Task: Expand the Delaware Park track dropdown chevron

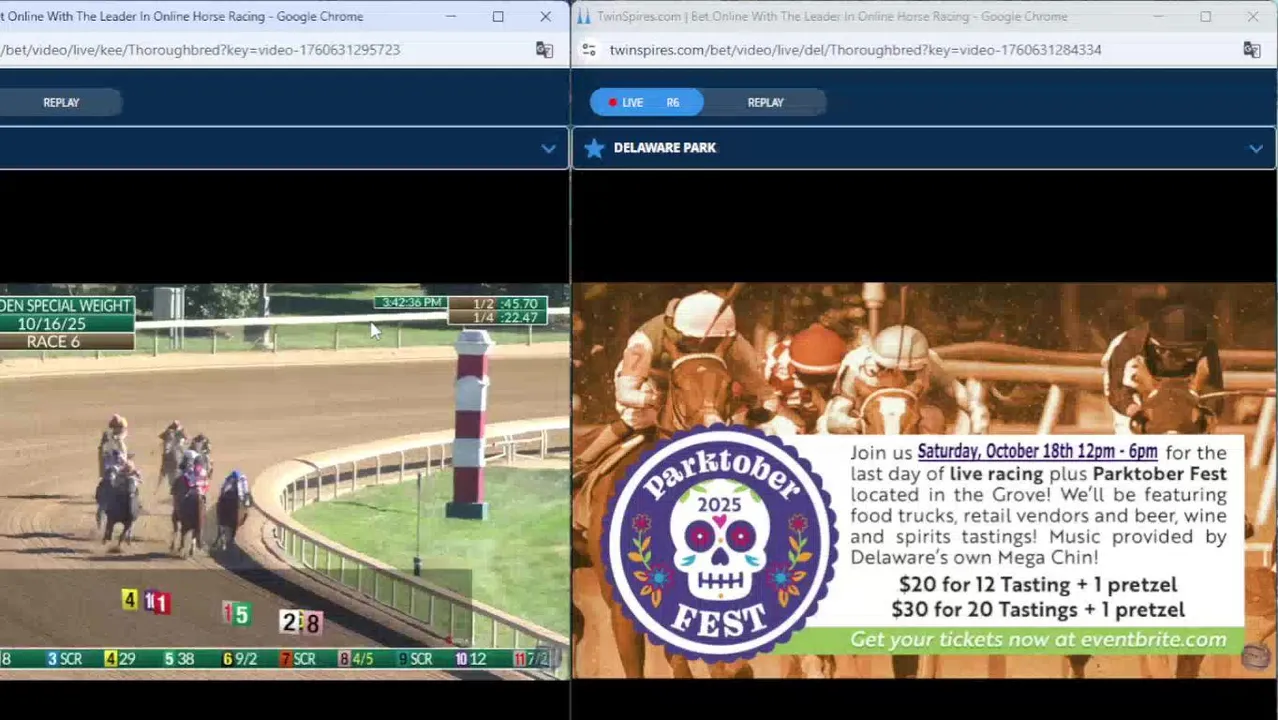Action: [1255, 148]
